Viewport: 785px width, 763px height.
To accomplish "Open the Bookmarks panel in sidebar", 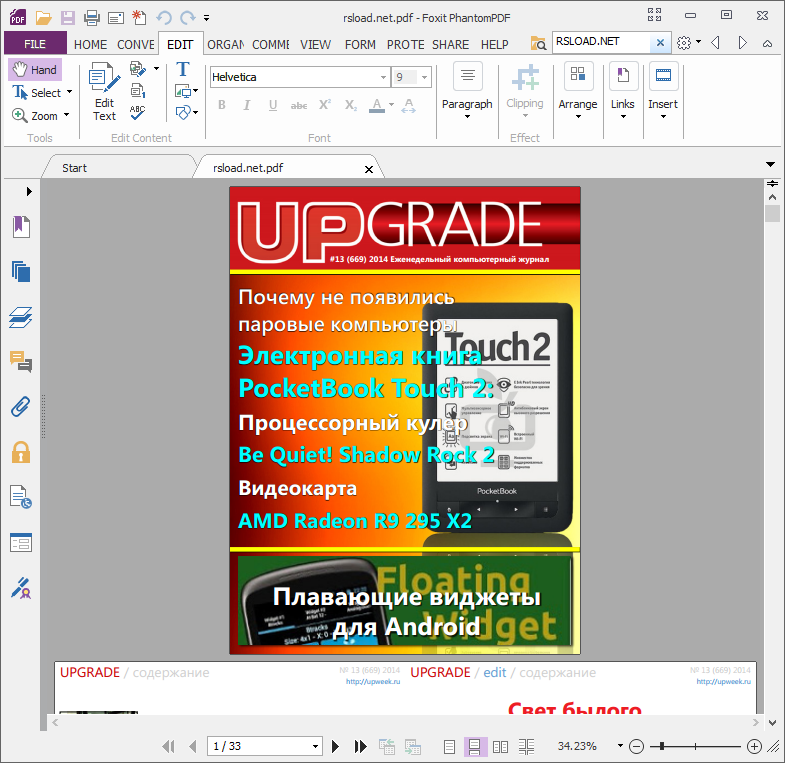I will tap(21, 227).
